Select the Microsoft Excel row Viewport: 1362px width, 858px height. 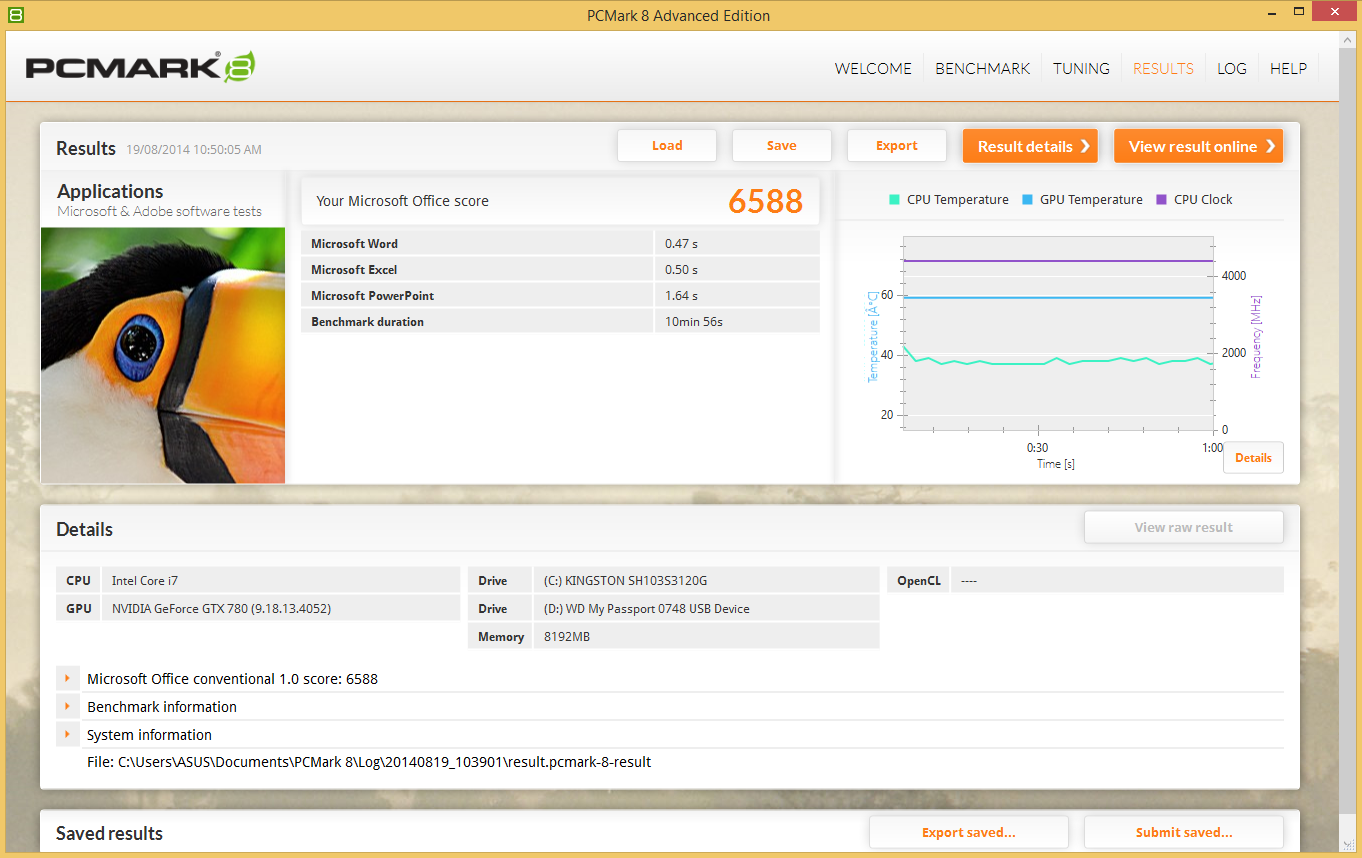pos(560,269)
